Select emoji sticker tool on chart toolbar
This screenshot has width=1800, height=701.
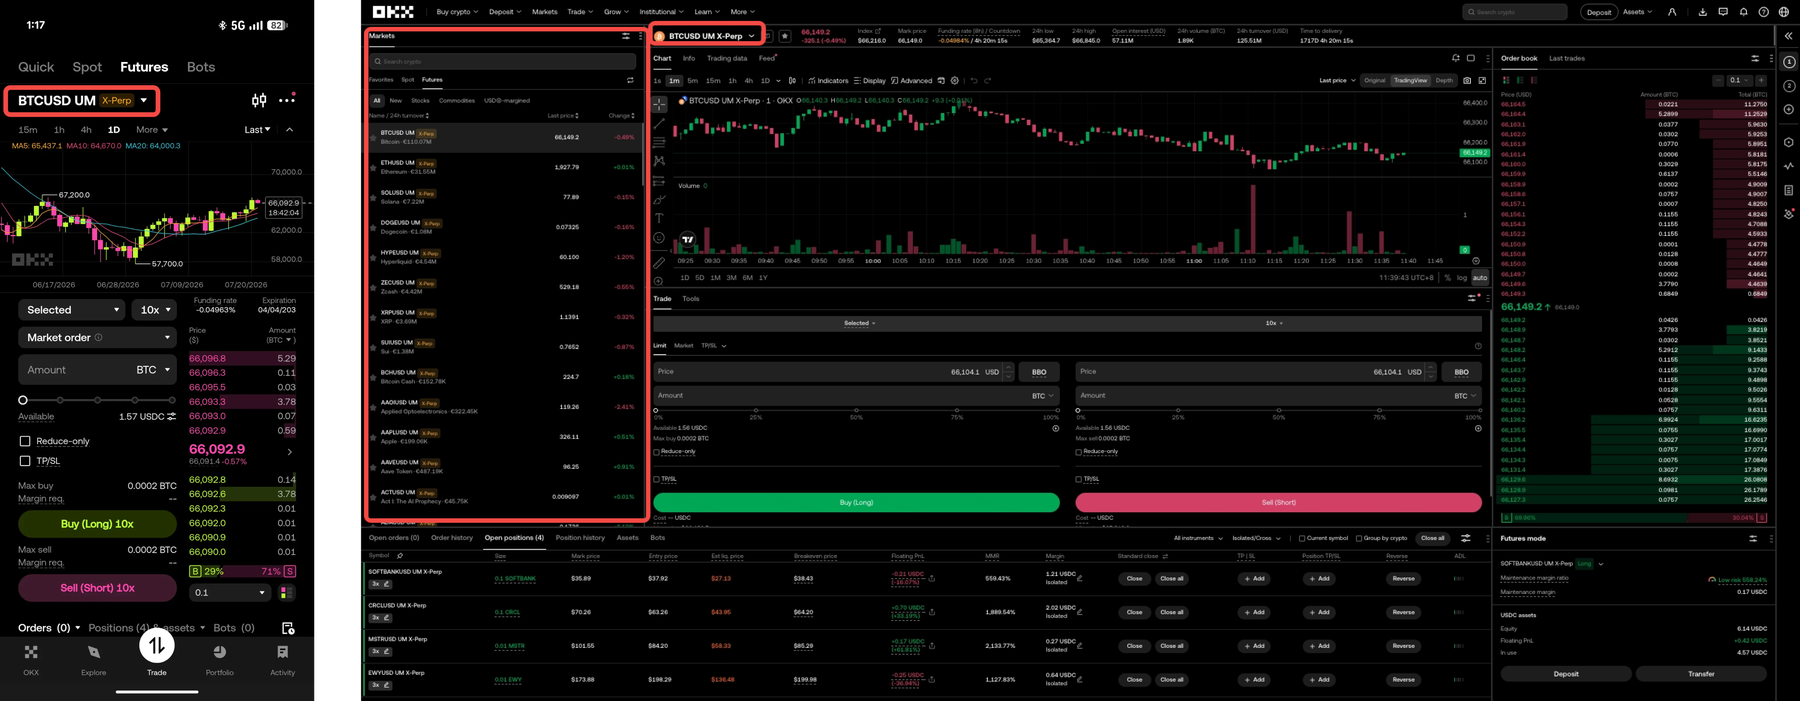tap(659, 238)
